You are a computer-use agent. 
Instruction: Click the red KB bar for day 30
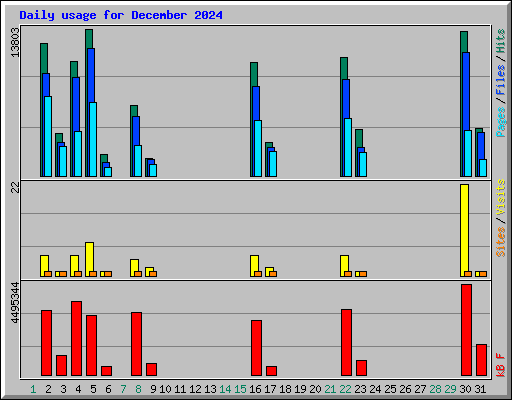tap(466, 330)
